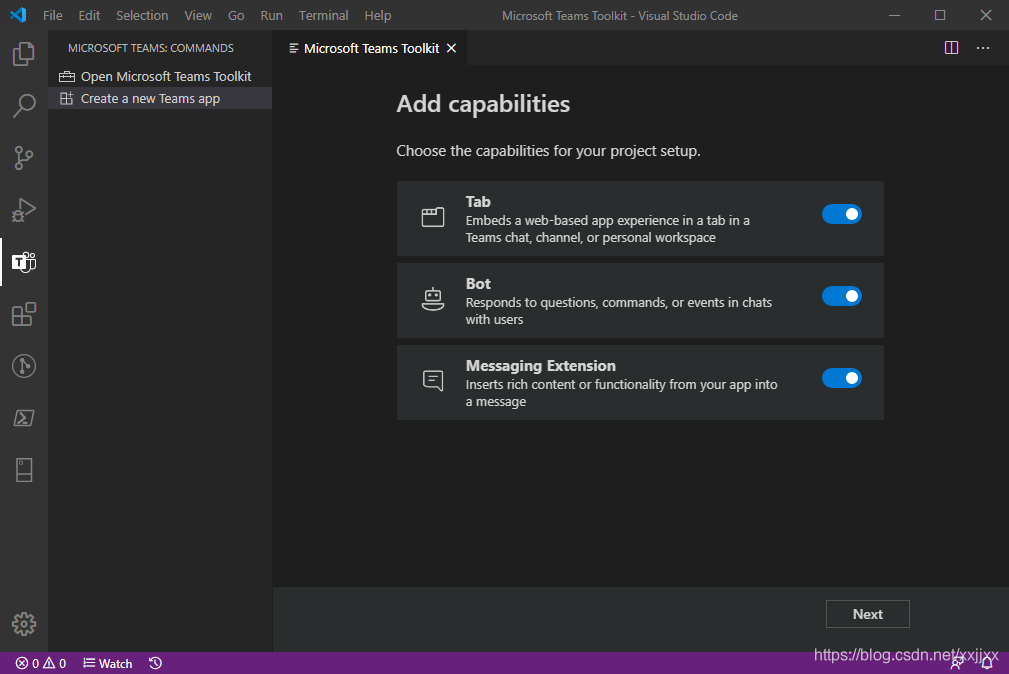Click the Messaging Extension chat icon
Viewport: 1009px width, 674px height.
click(x=432, y=380)
